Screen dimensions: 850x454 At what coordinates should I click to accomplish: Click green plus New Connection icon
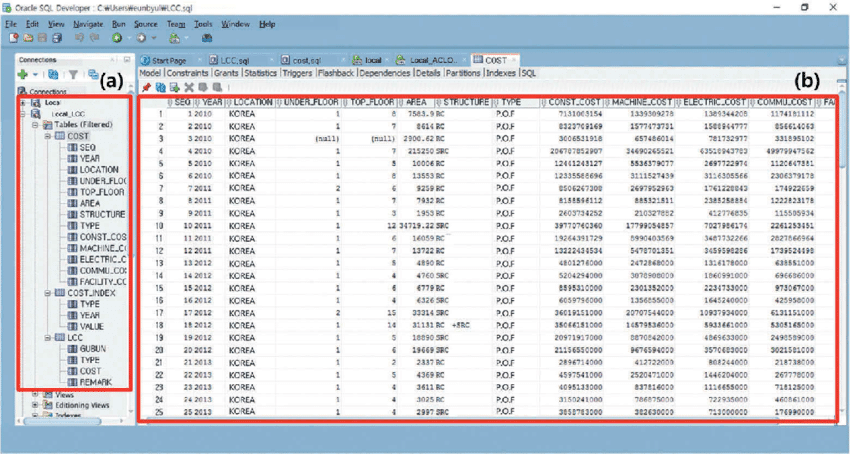pyautogui.click(x=22, y=74)
